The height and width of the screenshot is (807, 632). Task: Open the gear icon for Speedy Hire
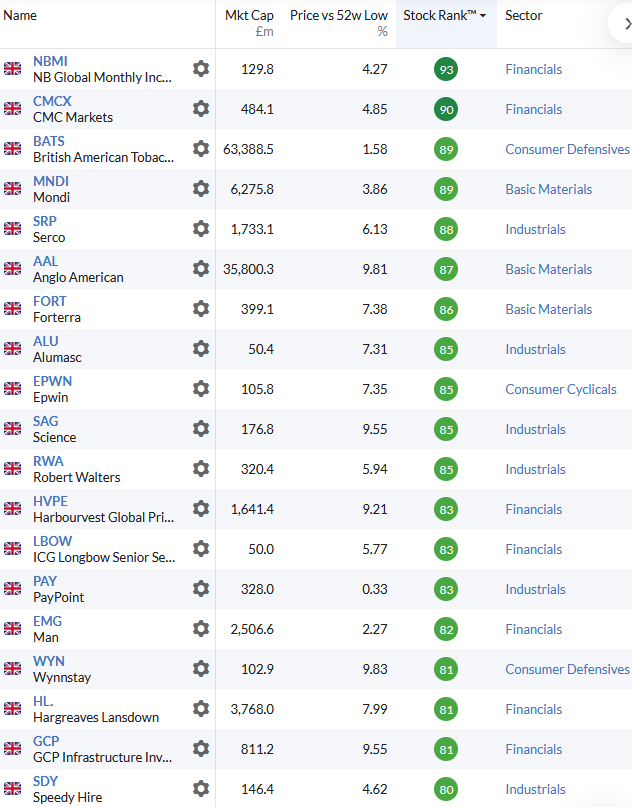(x=201, y=789)
